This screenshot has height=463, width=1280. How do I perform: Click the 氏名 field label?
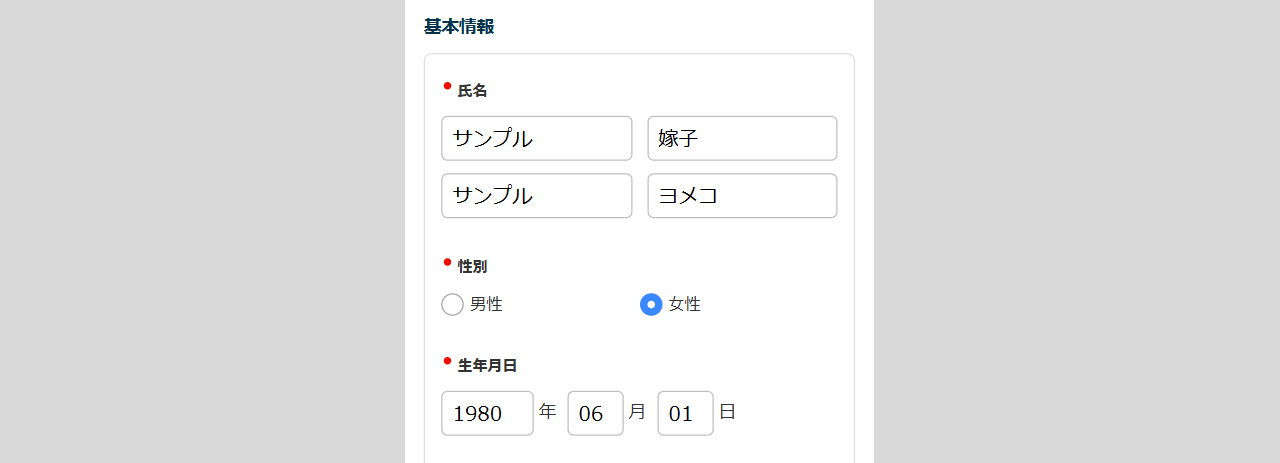[x=472, y=91]
